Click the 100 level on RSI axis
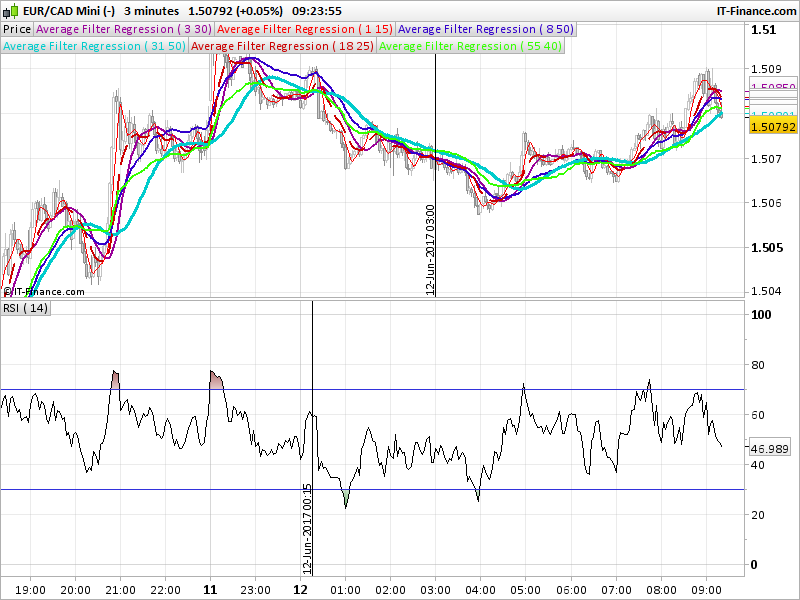This screenshot has height=600, width=800. (761, 315)
